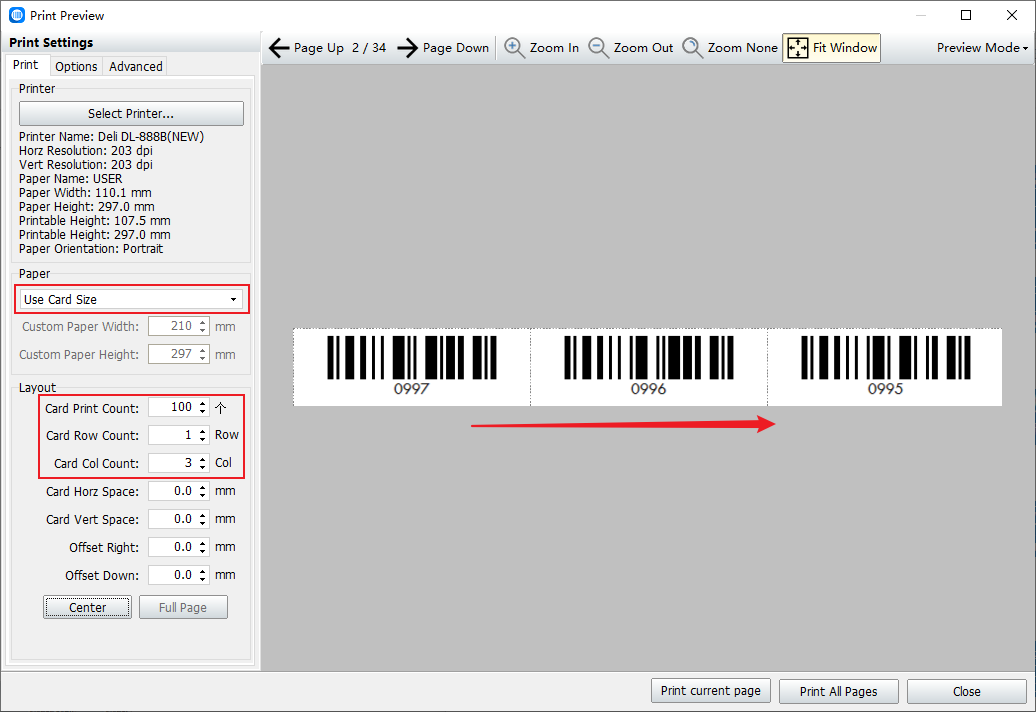Decrease Card Vert Space with down arrow
Viewport: 1036px width, 712px height.
tap(203, 524)
